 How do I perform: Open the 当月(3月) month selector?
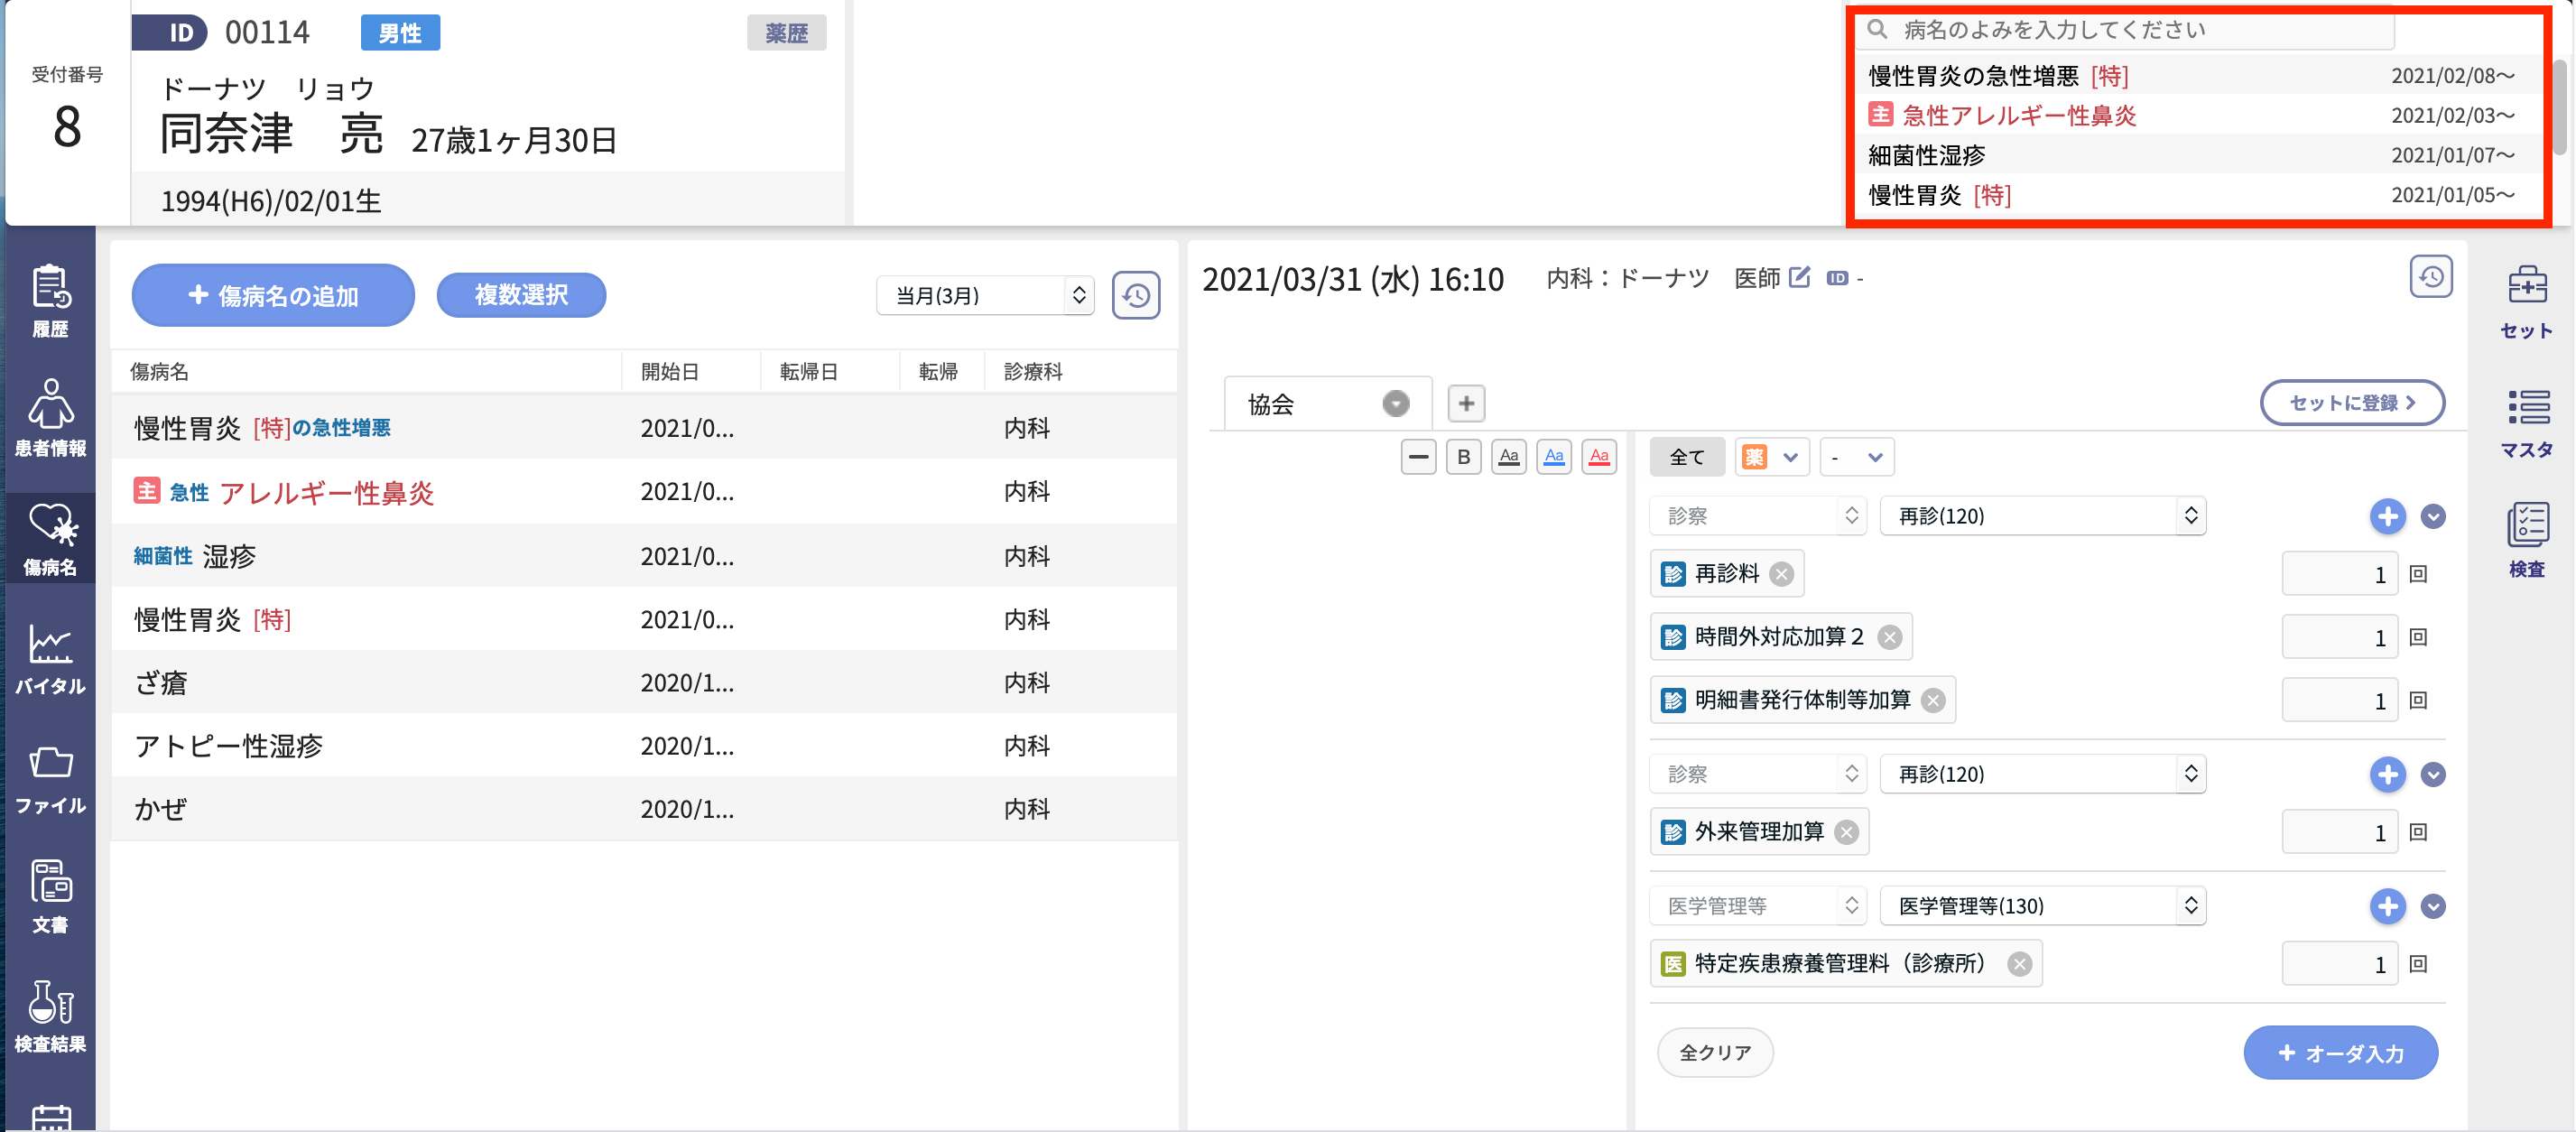(984, 295)
